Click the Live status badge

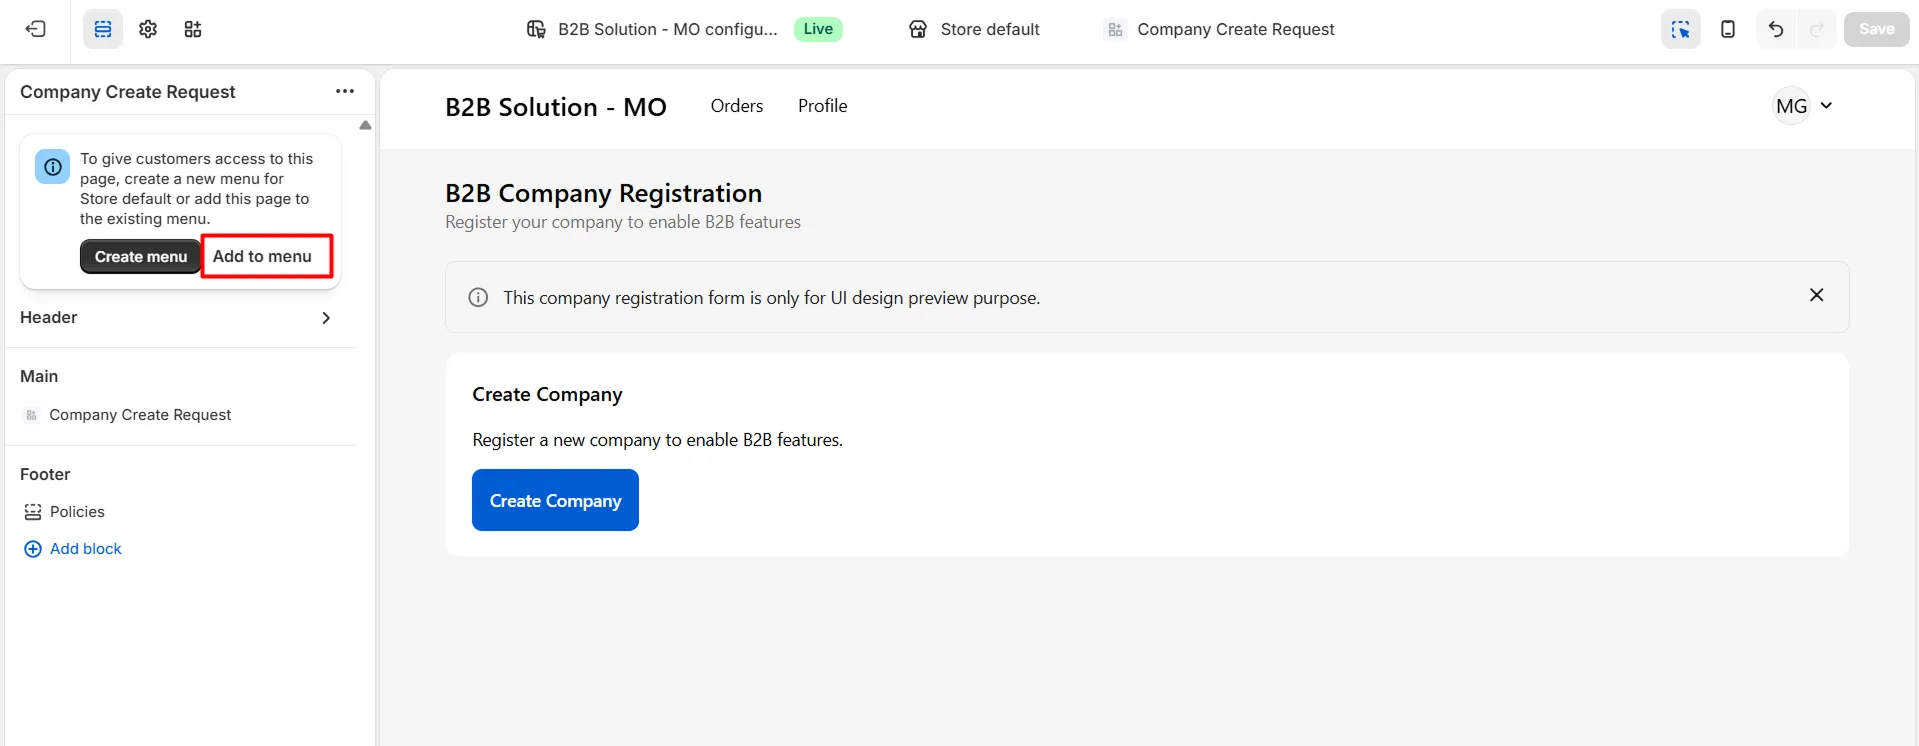pos(818,29)
